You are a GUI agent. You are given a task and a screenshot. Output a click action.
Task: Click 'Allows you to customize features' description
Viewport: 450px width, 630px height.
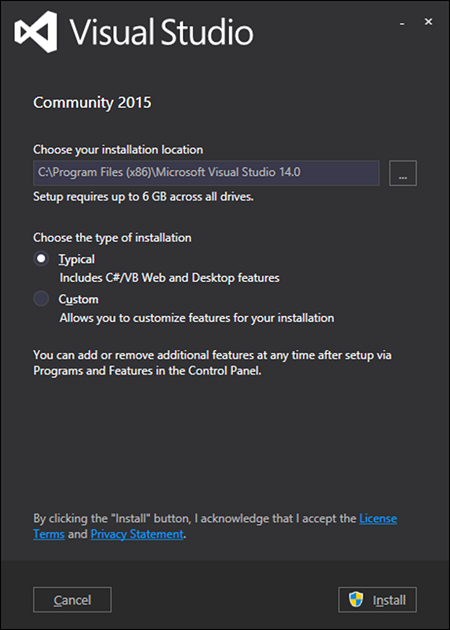197,318
